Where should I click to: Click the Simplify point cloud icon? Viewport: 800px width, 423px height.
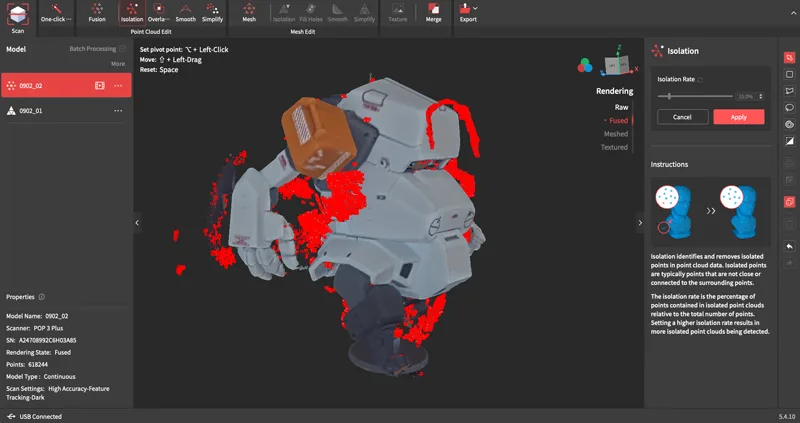(x=212, y=12)
